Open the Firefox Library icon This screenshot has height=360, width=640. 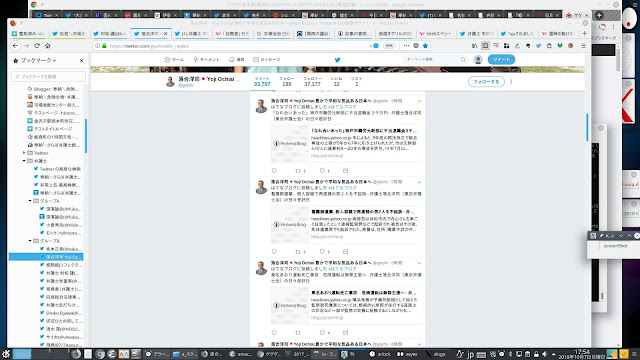click(474, 46)
